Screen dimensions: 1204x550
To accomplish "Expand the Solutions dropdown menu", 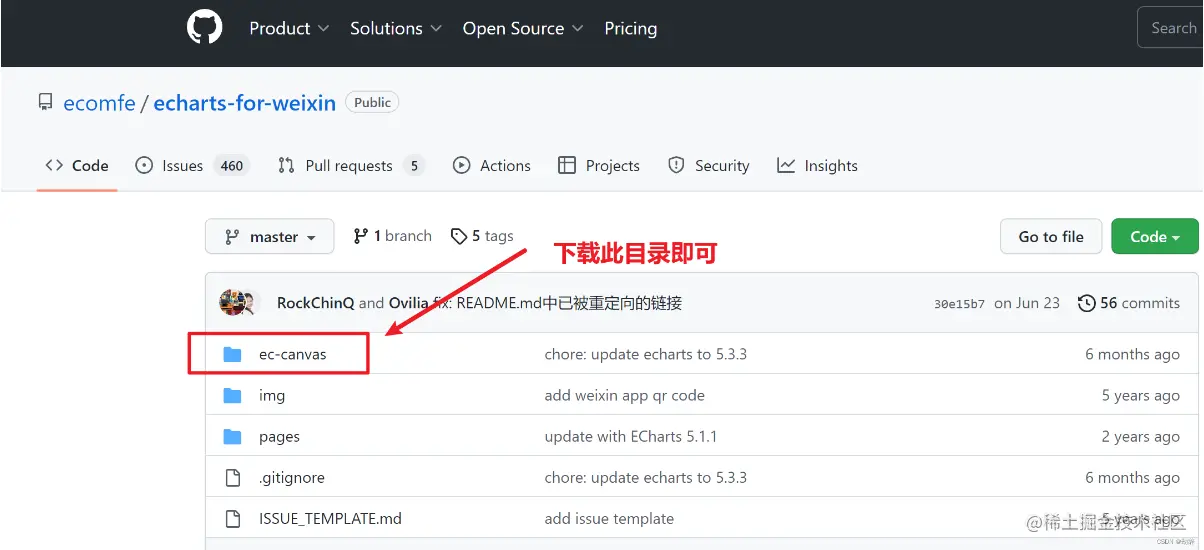I will point(396,29).
